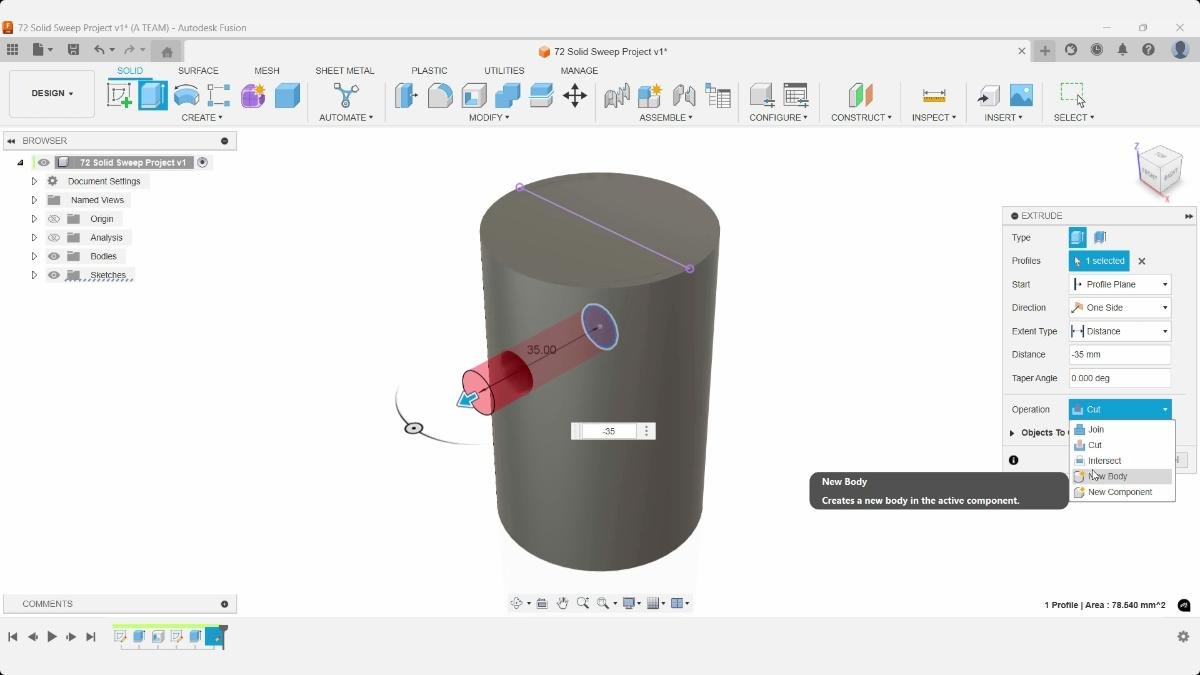Click the Extrude tool in toolbar
Image resolution: width=1200 pixels, height=675 pixels.
153,95
